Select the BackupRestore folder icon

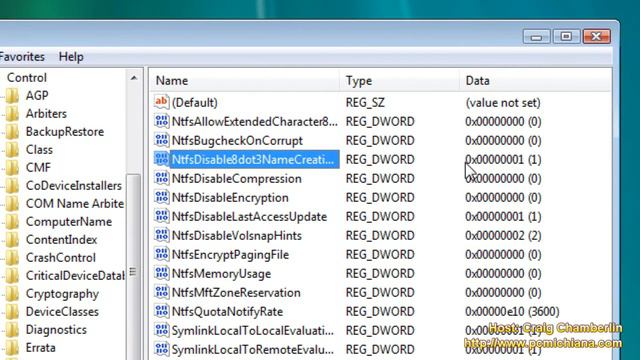click(12, 132)
